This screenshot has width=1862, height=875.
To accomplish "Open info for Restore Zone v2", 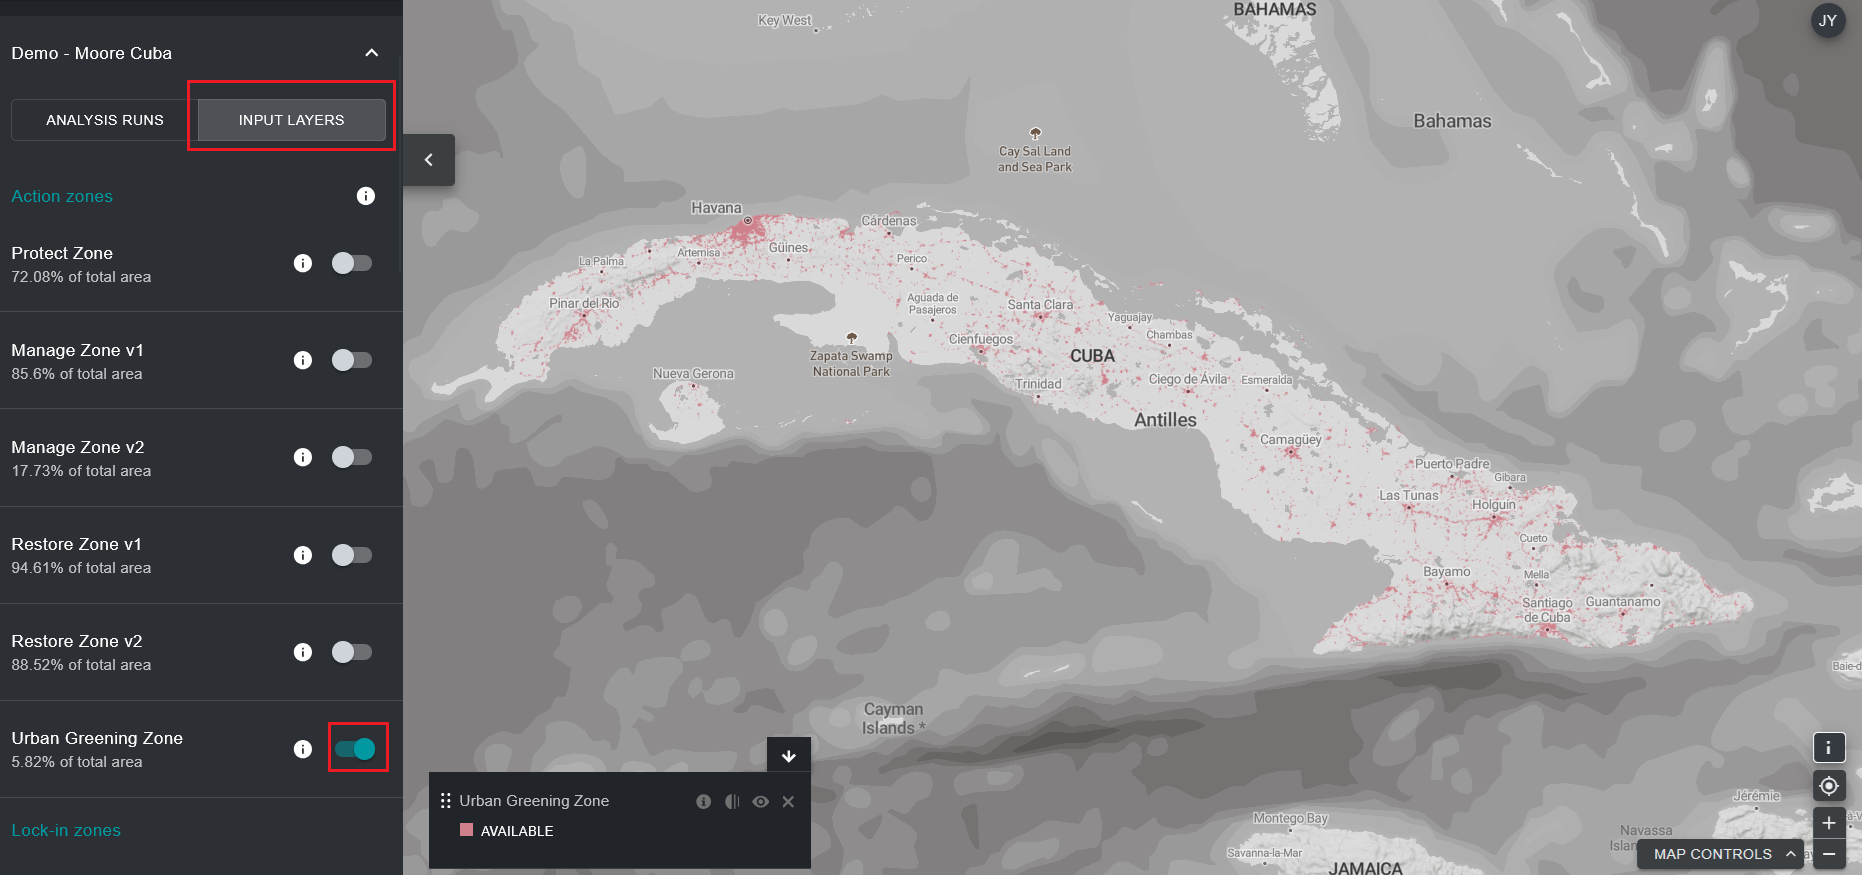I will tap(303, 652).
